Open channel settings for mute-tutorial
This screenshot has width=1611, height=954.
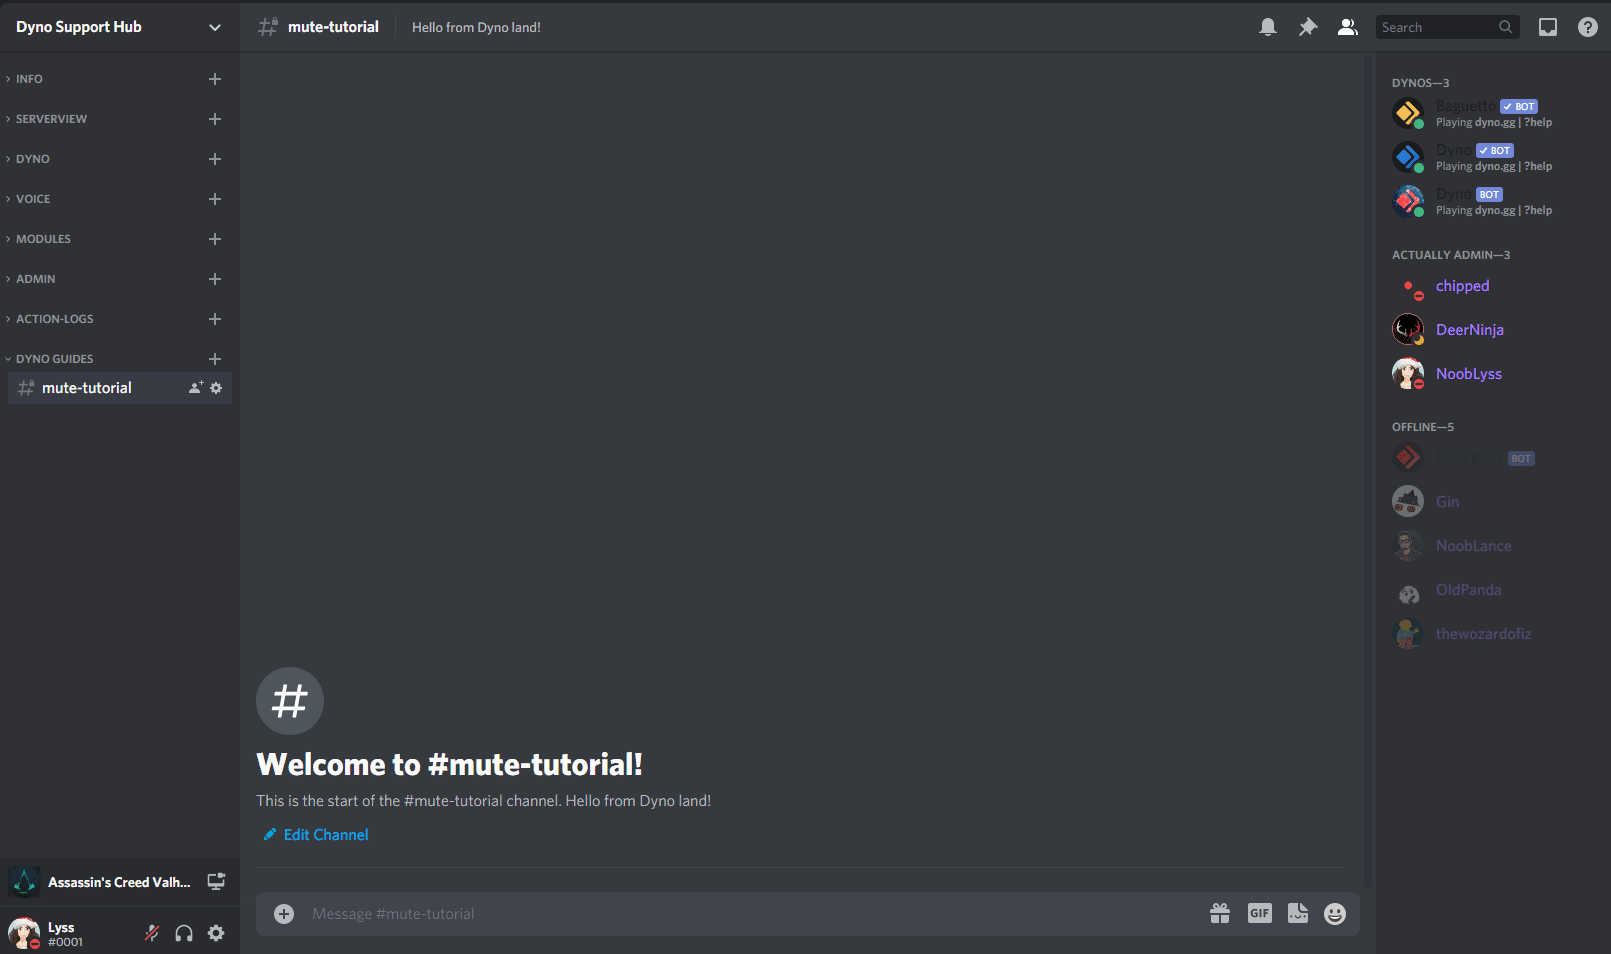click(217, 388)
